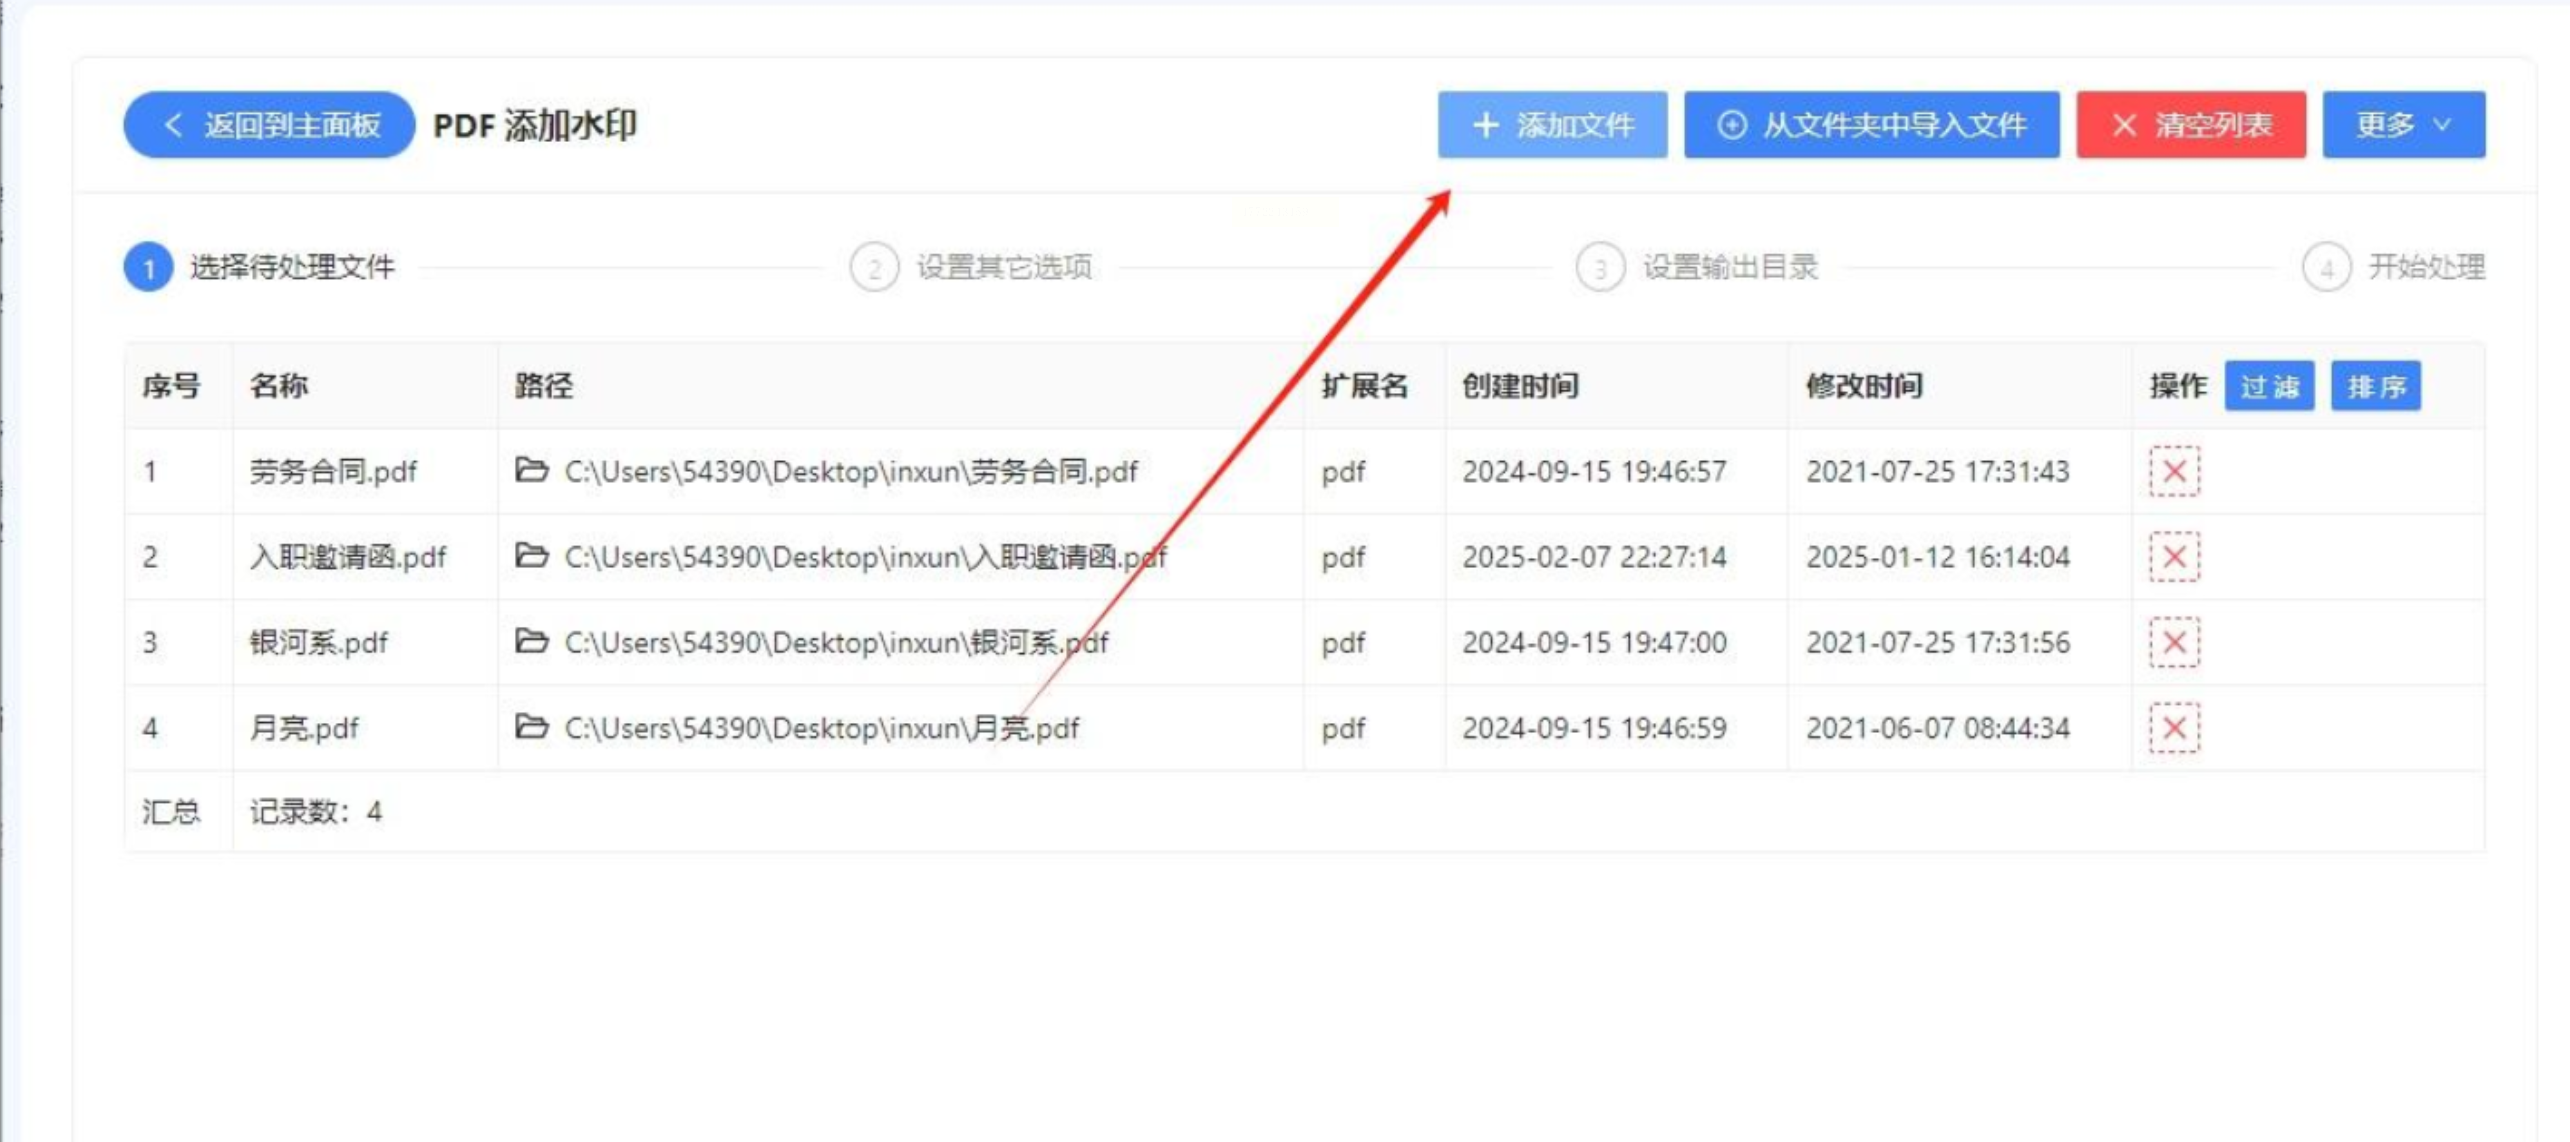Delete 劳务合同.pdf row with red X
2570x1142 pixels.
2174,471
